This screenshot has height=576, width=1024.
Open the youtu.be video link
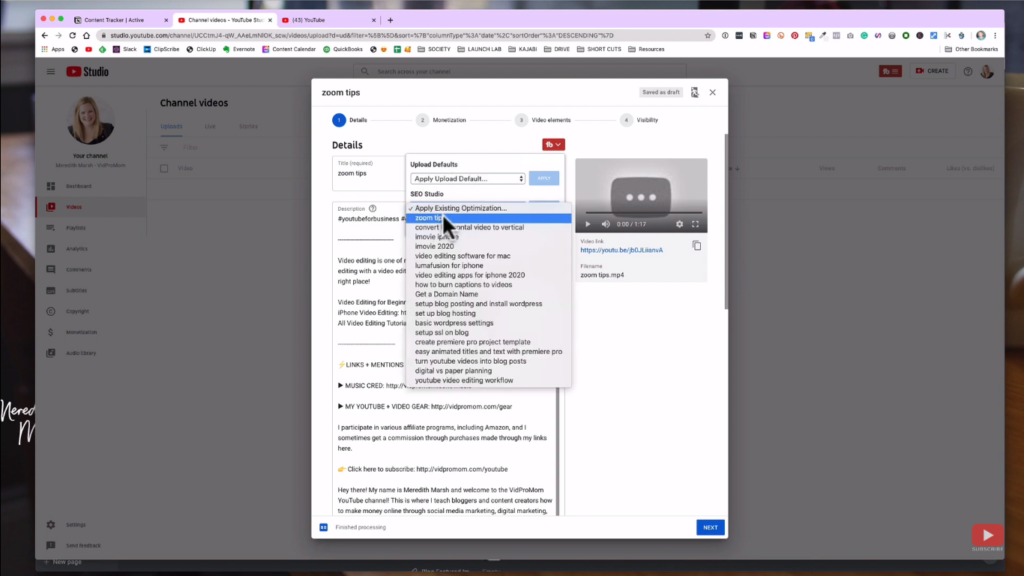621,250
